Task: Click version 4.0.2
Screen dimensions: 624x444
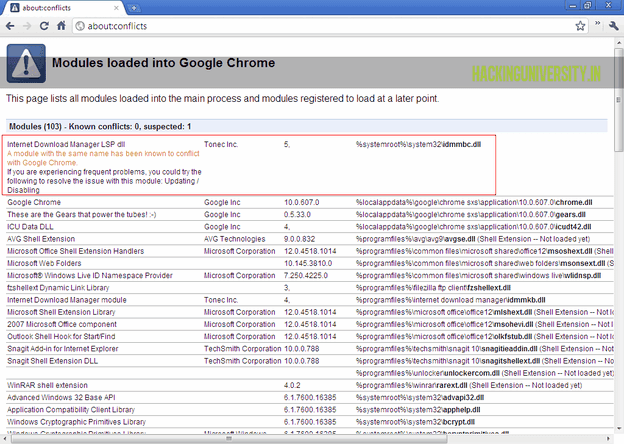Action: 292,386
